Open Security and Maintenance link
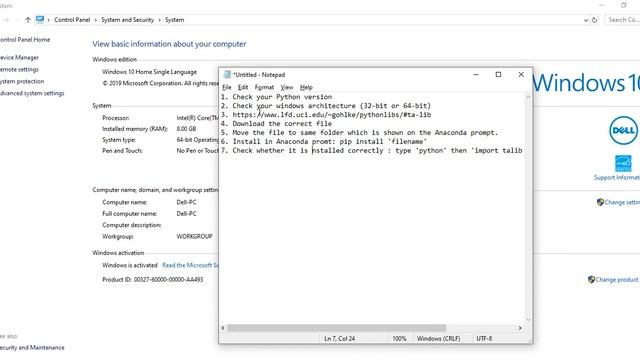The height and width of the screenshot is (360, 640). click(32, 348)
